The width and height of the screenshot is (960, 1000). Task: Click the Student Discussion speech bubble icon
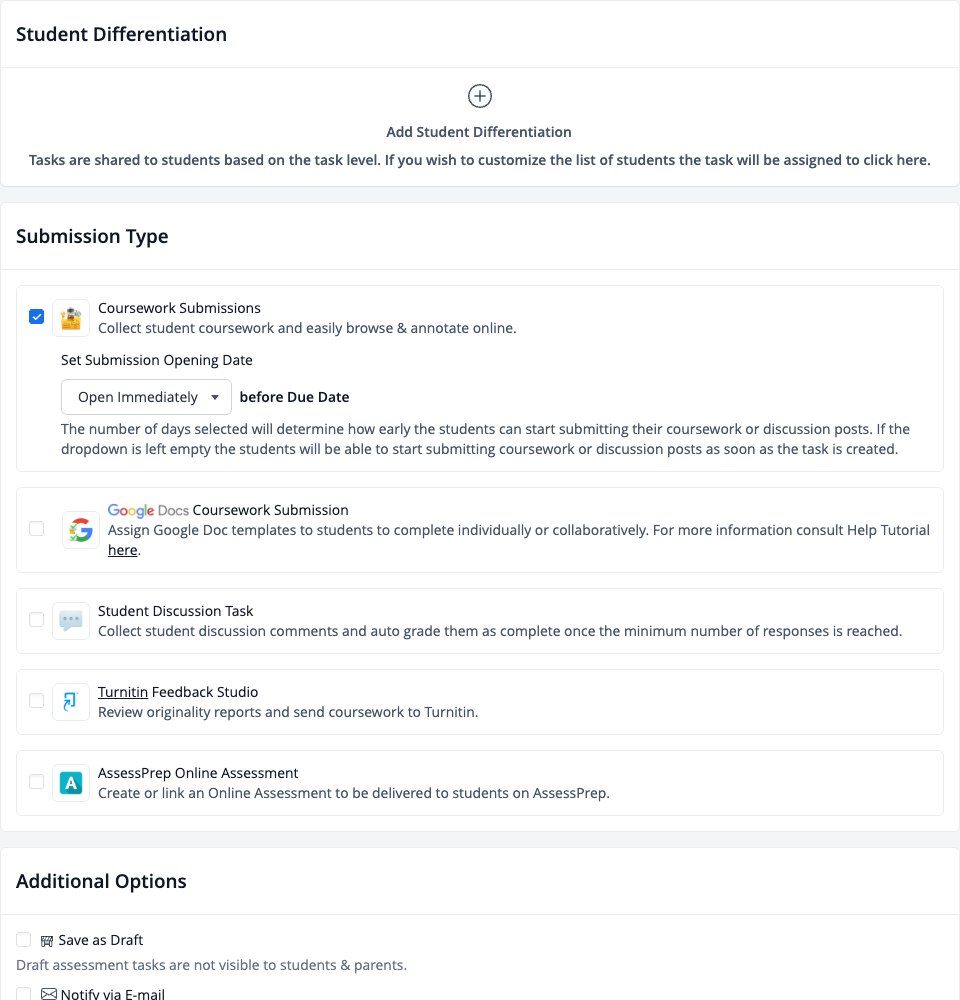(71, 621)
